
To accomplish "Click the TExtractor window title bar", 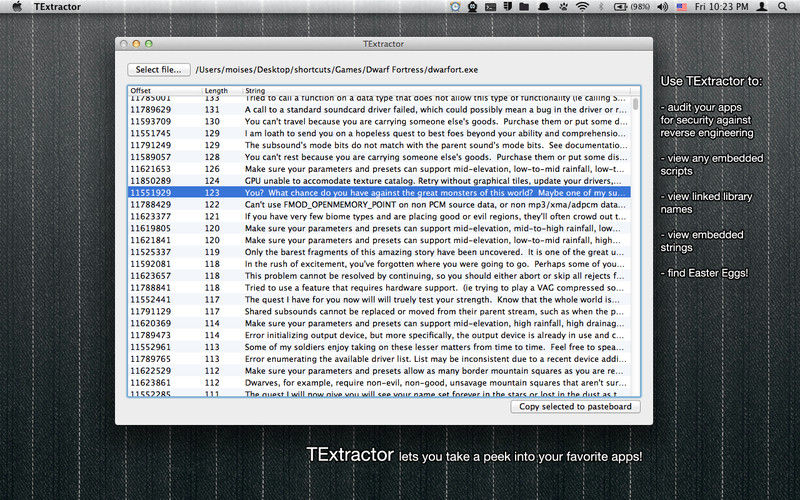I will pos(384,44).
